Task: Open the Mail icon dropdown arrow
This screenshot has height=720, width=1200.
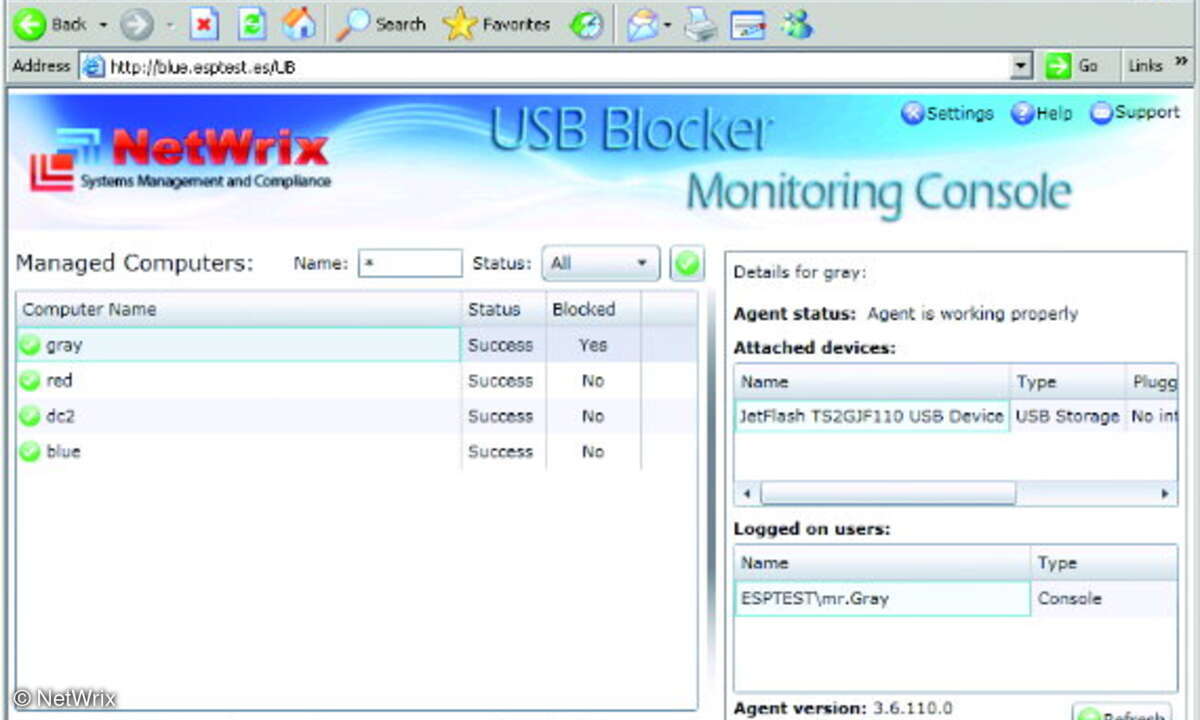Action: pos(667,25)
